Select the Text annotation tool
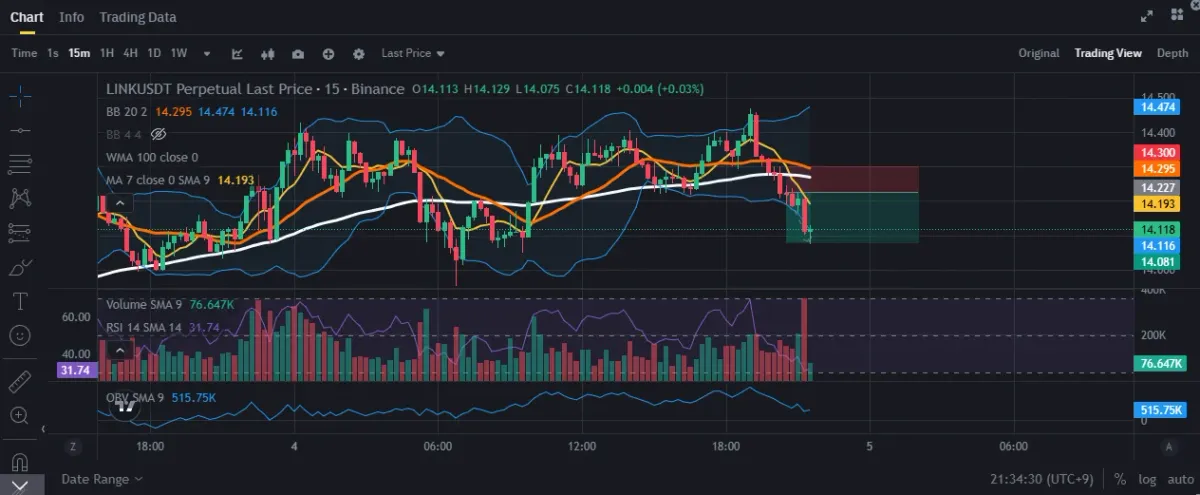1200x495 pixels. (x=20, y=301)
